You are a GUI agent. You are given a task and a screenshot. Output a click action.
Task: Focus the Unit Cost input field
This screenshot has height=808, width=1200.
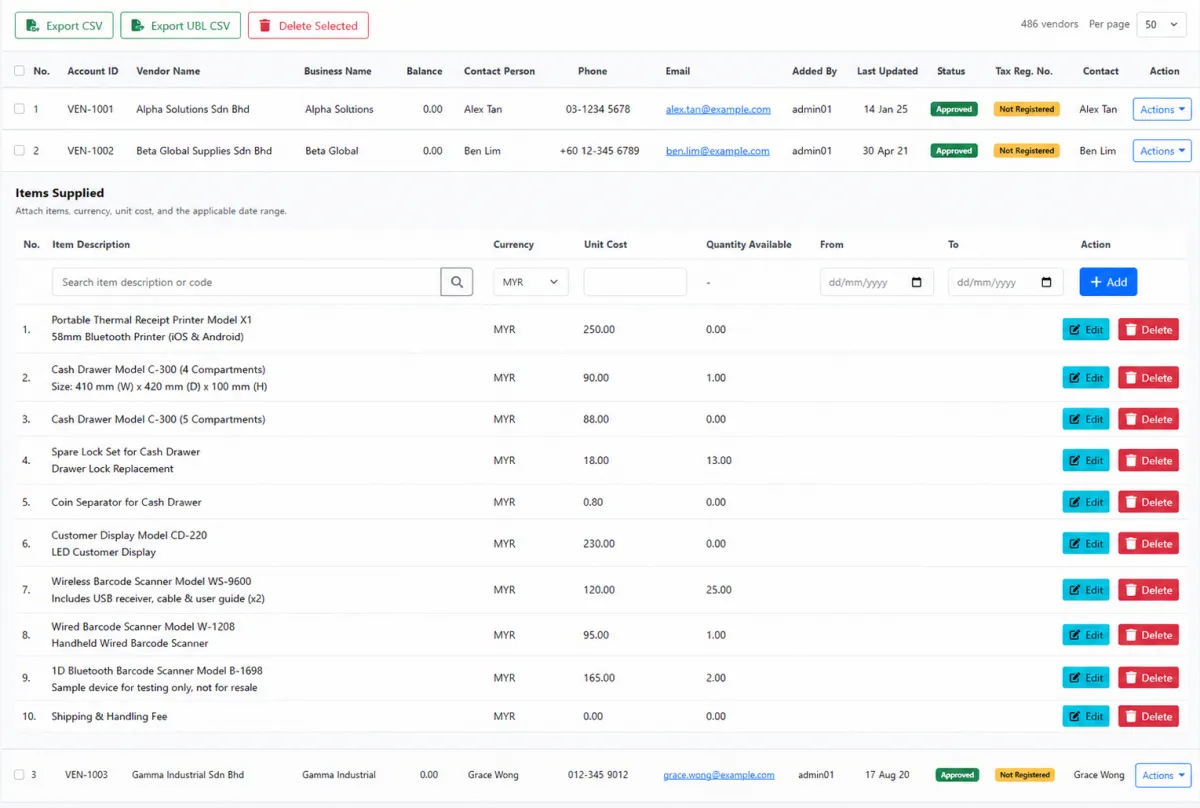pos(635,282)
